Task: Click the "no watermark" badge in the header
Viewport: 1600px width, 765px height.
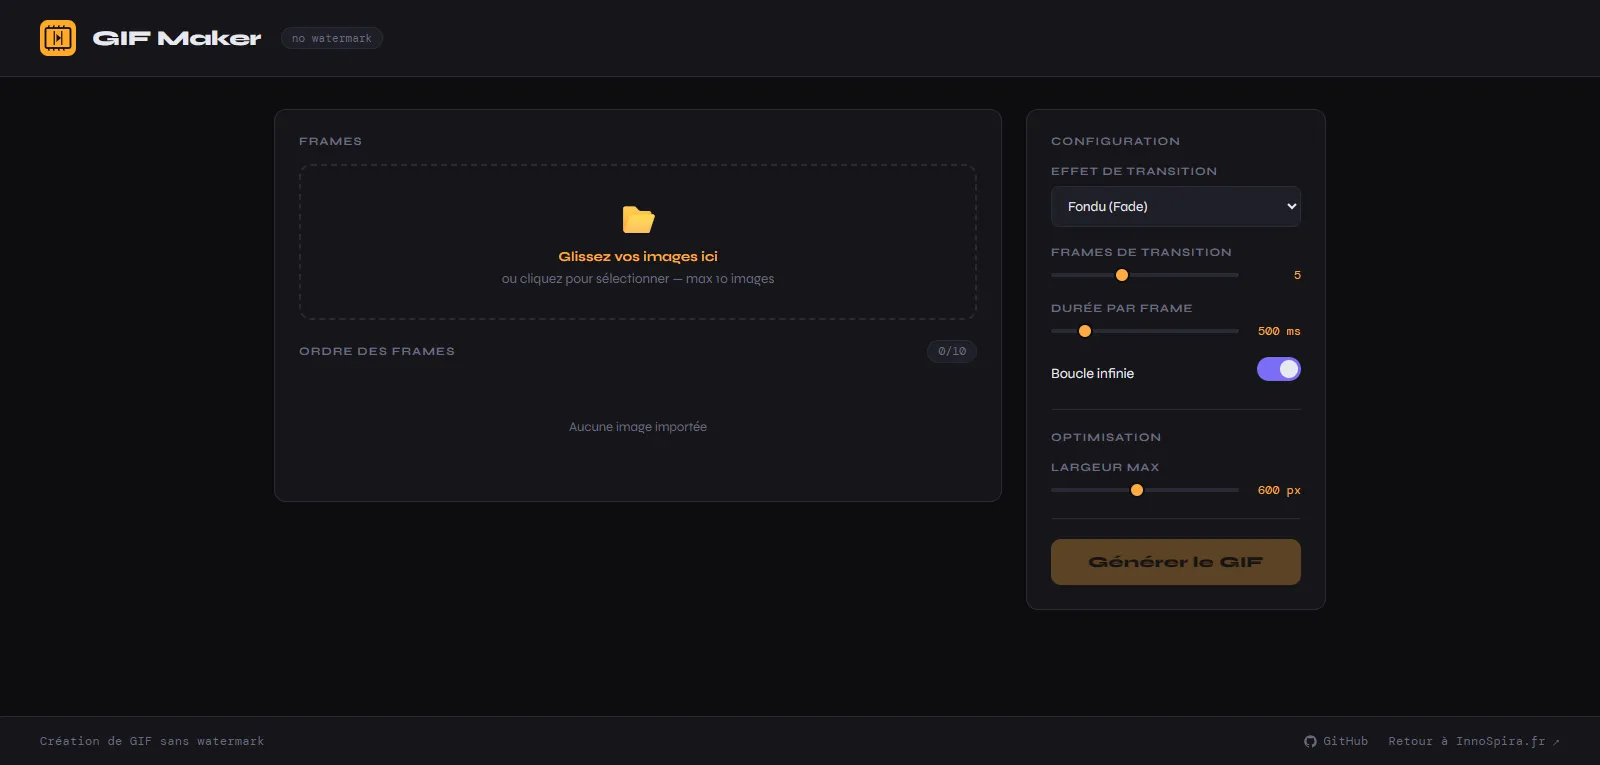Action: 331,38
